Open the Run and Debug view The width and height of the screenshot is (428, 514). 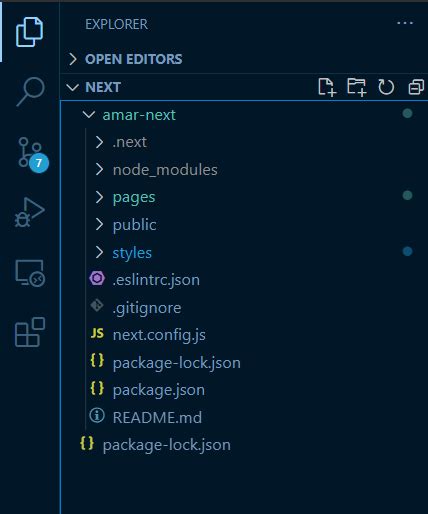29,212
